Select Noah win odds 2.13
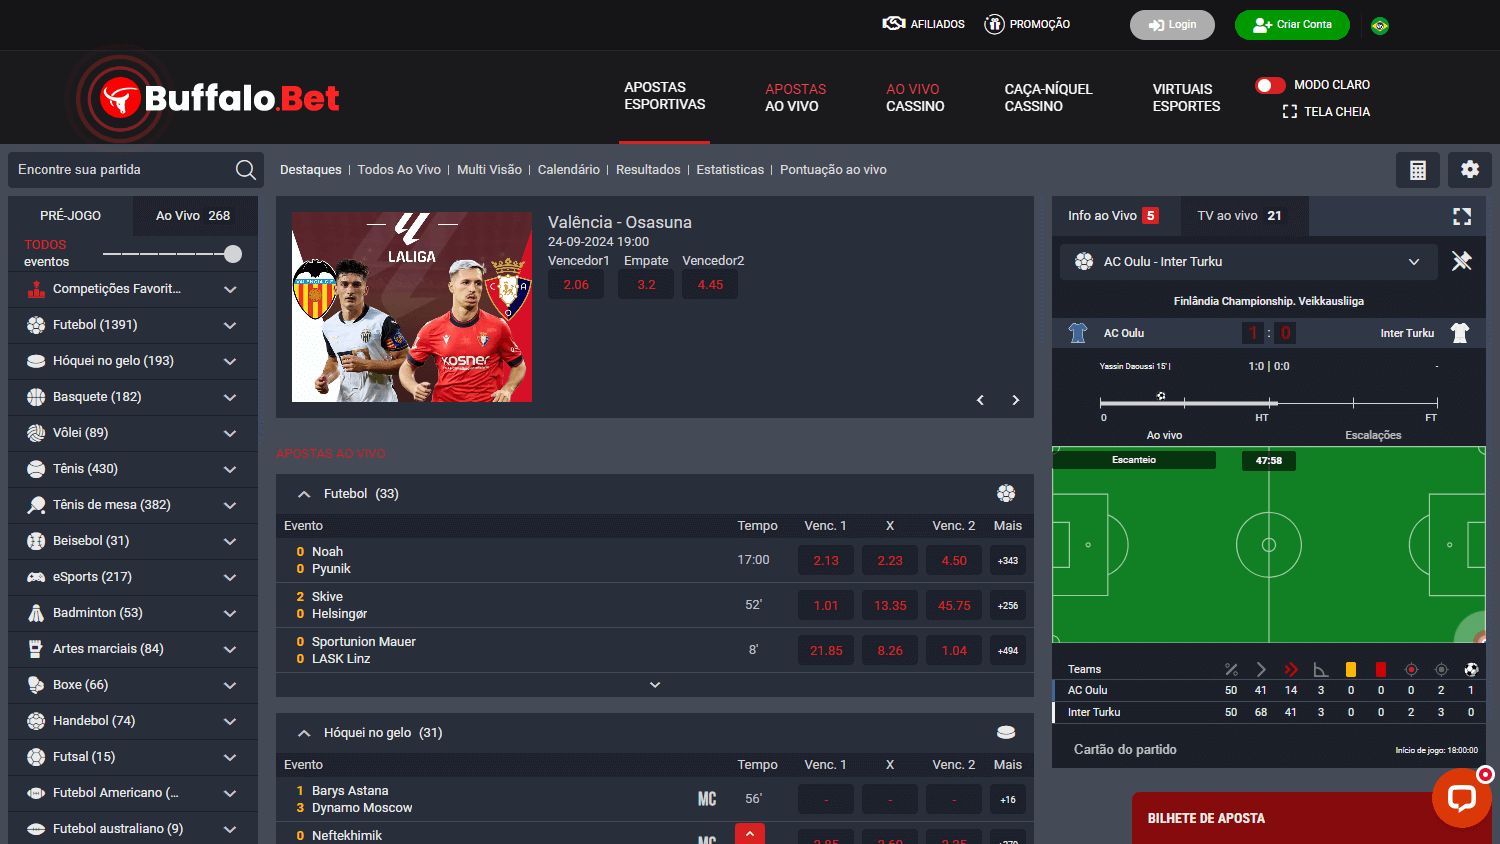 click(x=826, y=561)
